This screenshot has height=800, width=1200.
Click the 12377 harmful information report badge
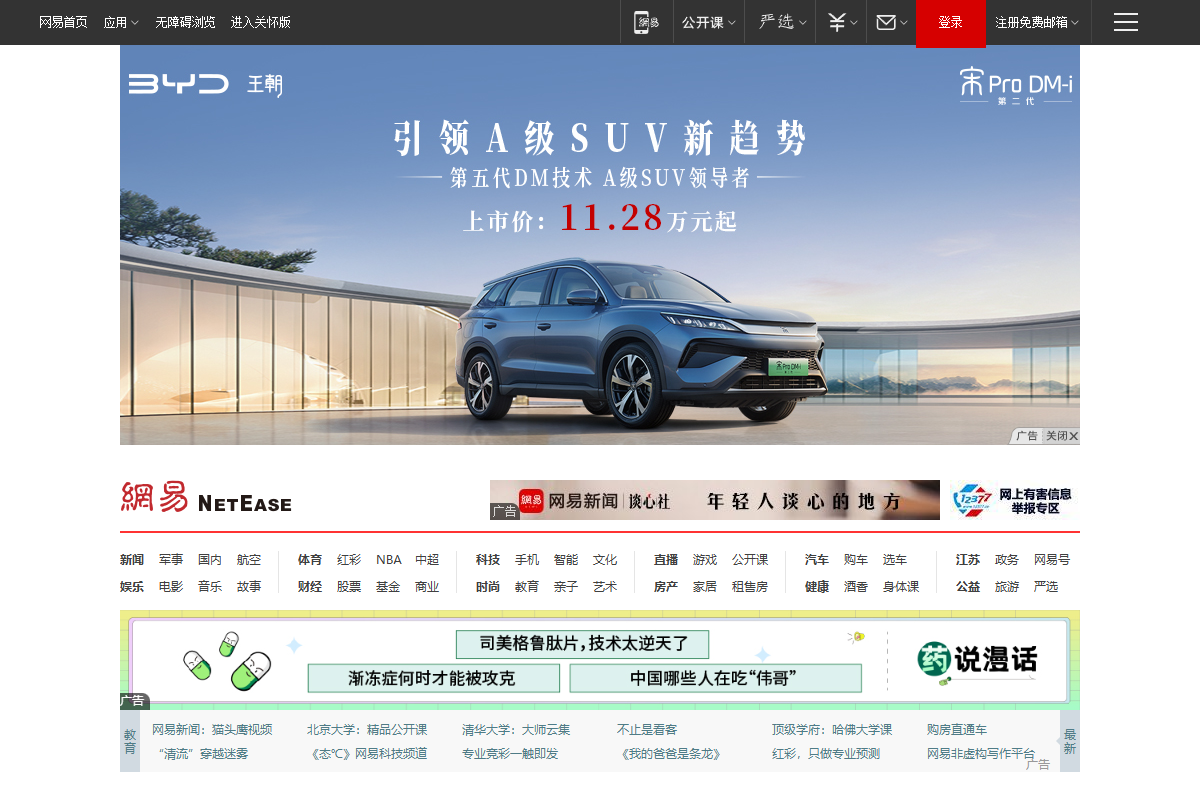click(1012, 500)
